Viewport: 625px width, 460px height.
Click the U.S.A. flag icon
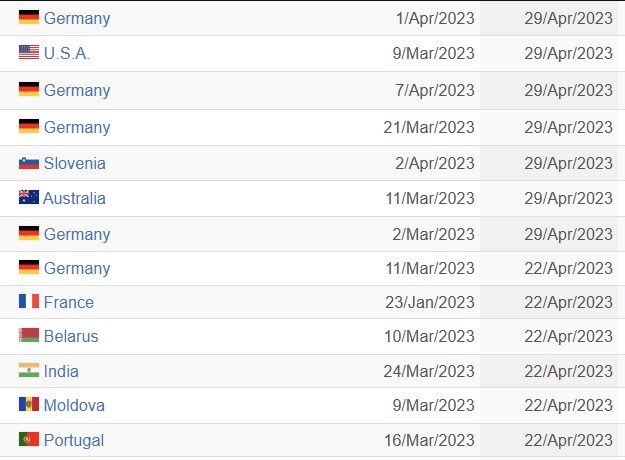pyautogui.click(x=29, y=52)
